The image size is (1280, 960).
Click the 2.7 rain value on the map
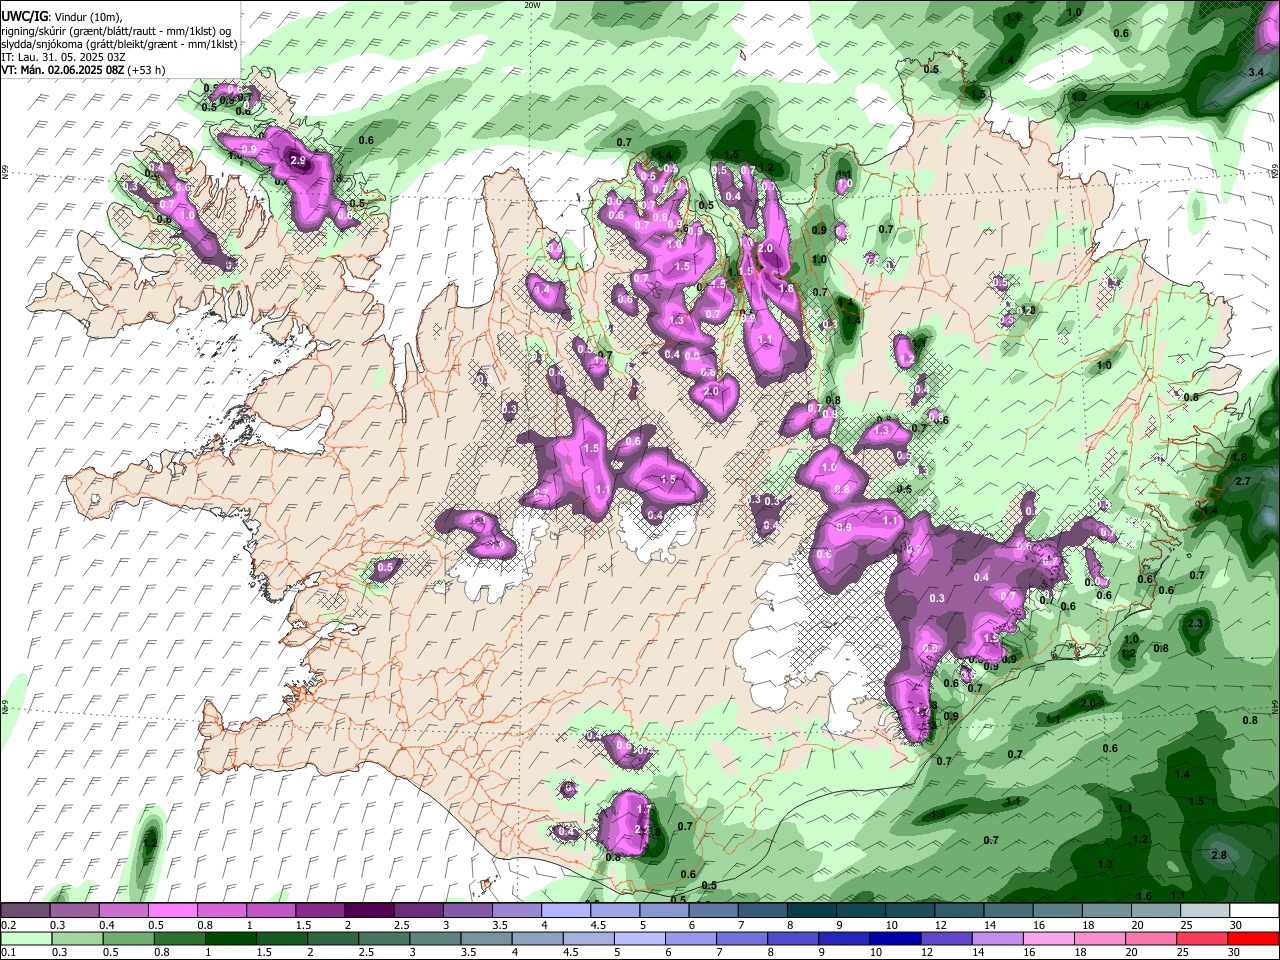coord(1243,482)
